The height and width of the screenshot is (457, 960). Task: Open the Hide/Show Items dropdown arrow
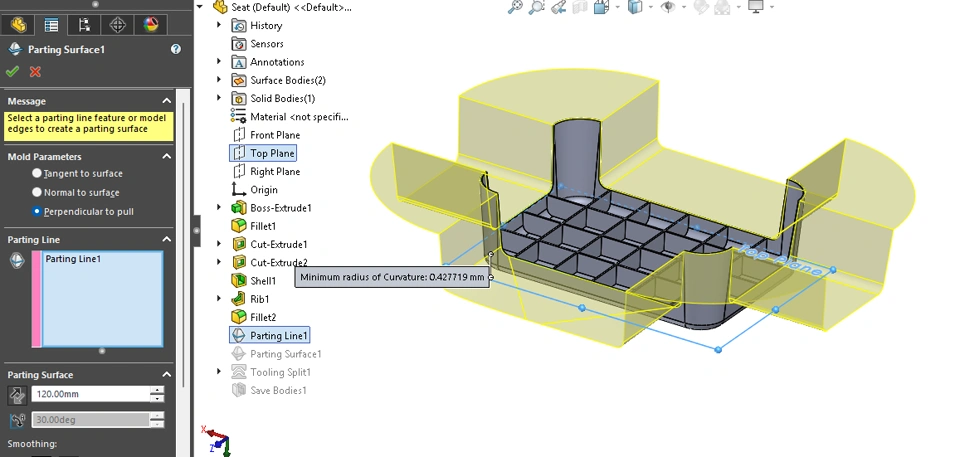tap(684, 7)
